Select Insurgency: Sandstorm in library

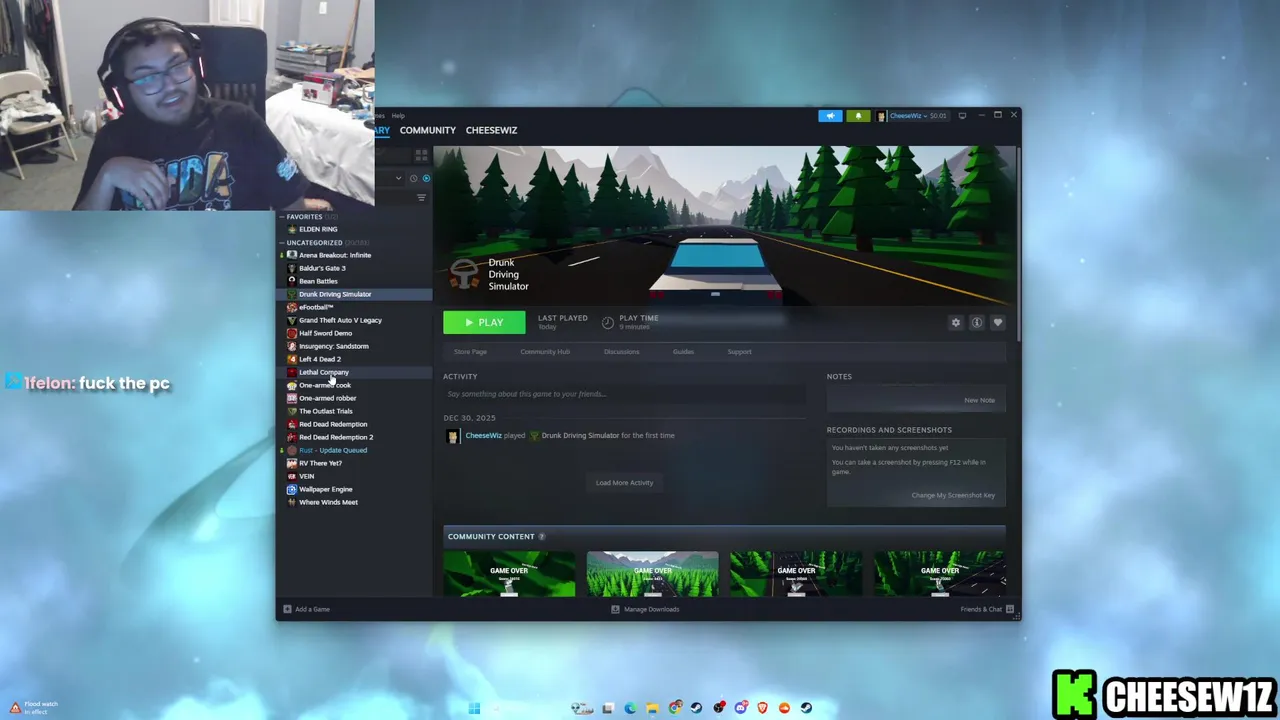pos(354,346)
